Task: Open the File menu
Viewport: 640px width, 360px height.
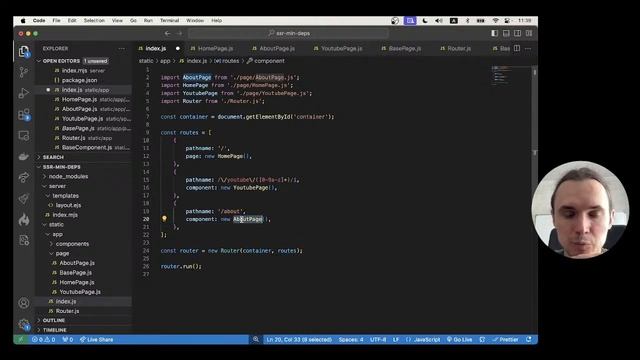Action: coord(56,20)
